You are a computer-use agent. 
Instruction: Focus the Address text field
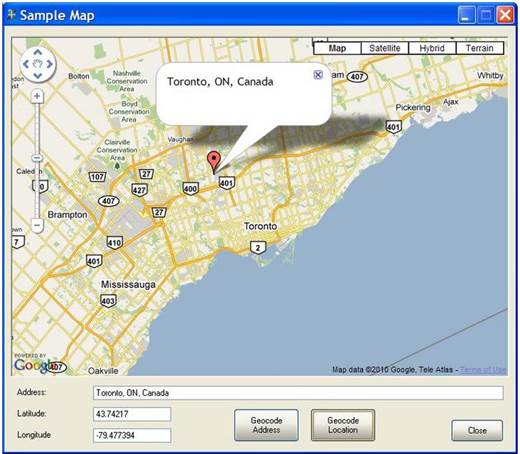298,393
